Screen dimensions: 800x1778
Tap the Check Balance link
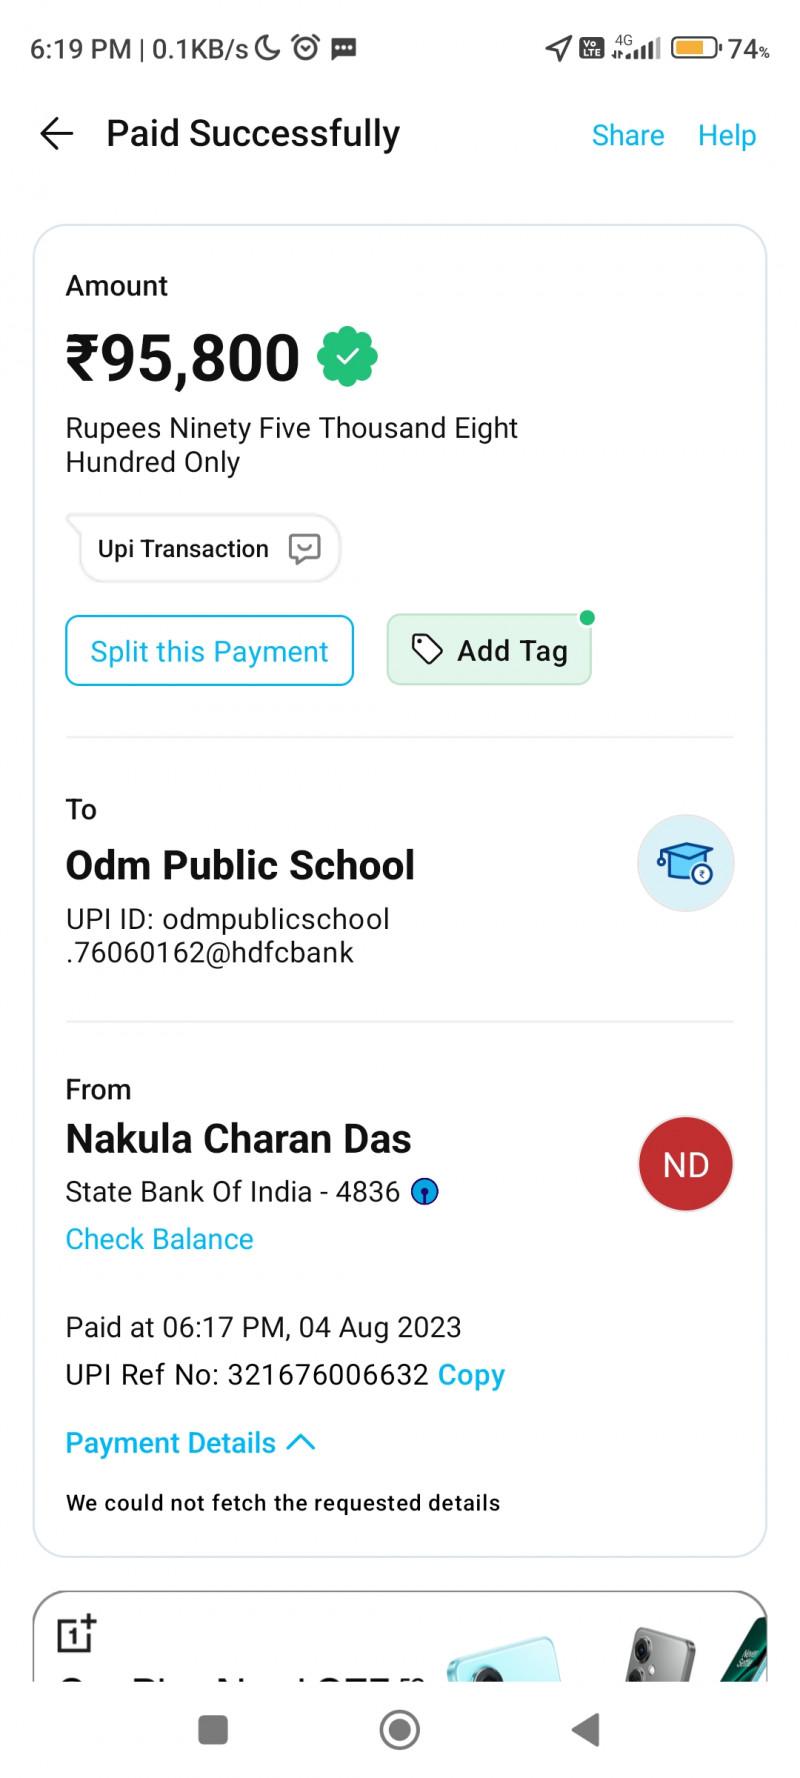click(159, 1239)
